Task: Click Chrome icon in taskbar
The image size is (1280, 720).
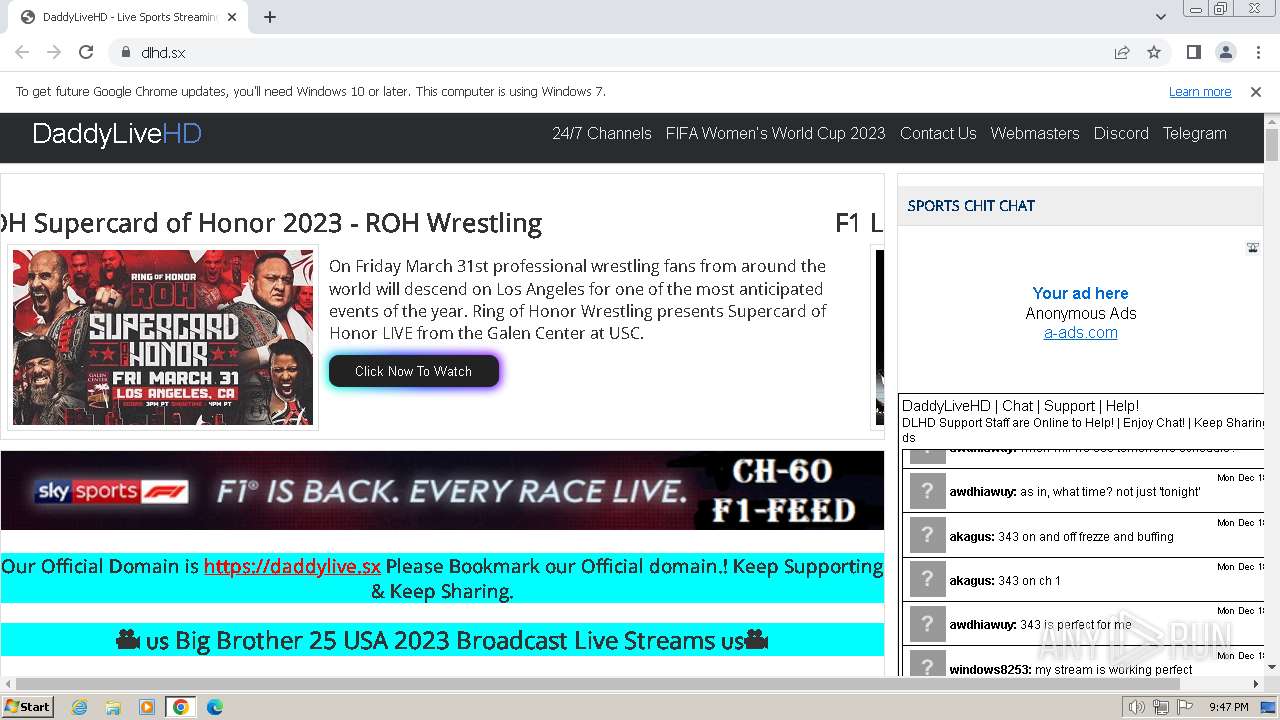Action: tap(181, 707)
